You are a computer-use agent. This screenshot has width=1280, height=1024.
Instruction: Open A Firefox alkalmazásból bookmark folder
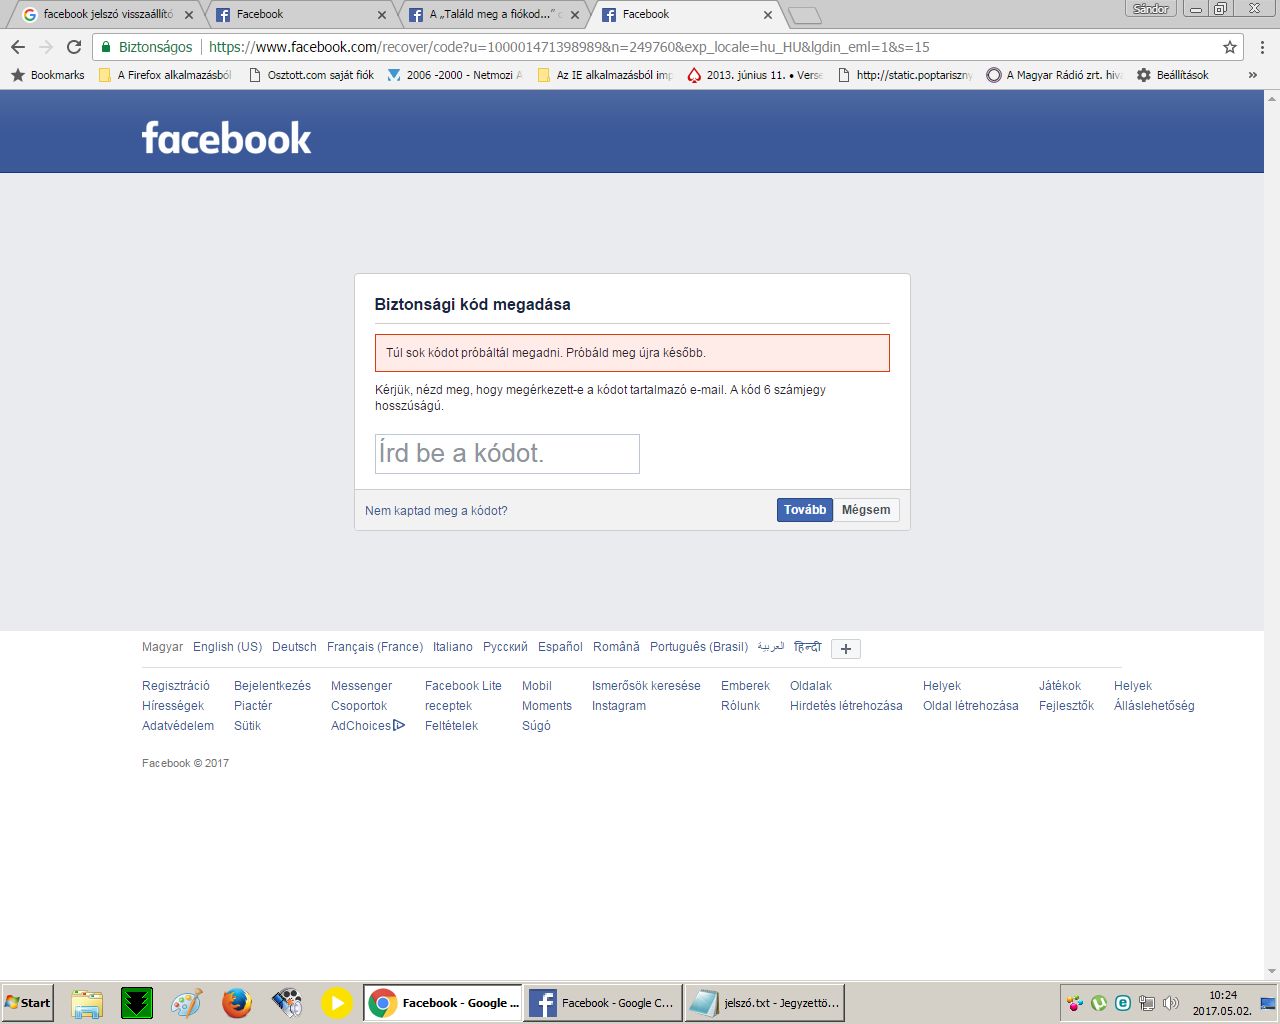[x=165, y=75]
